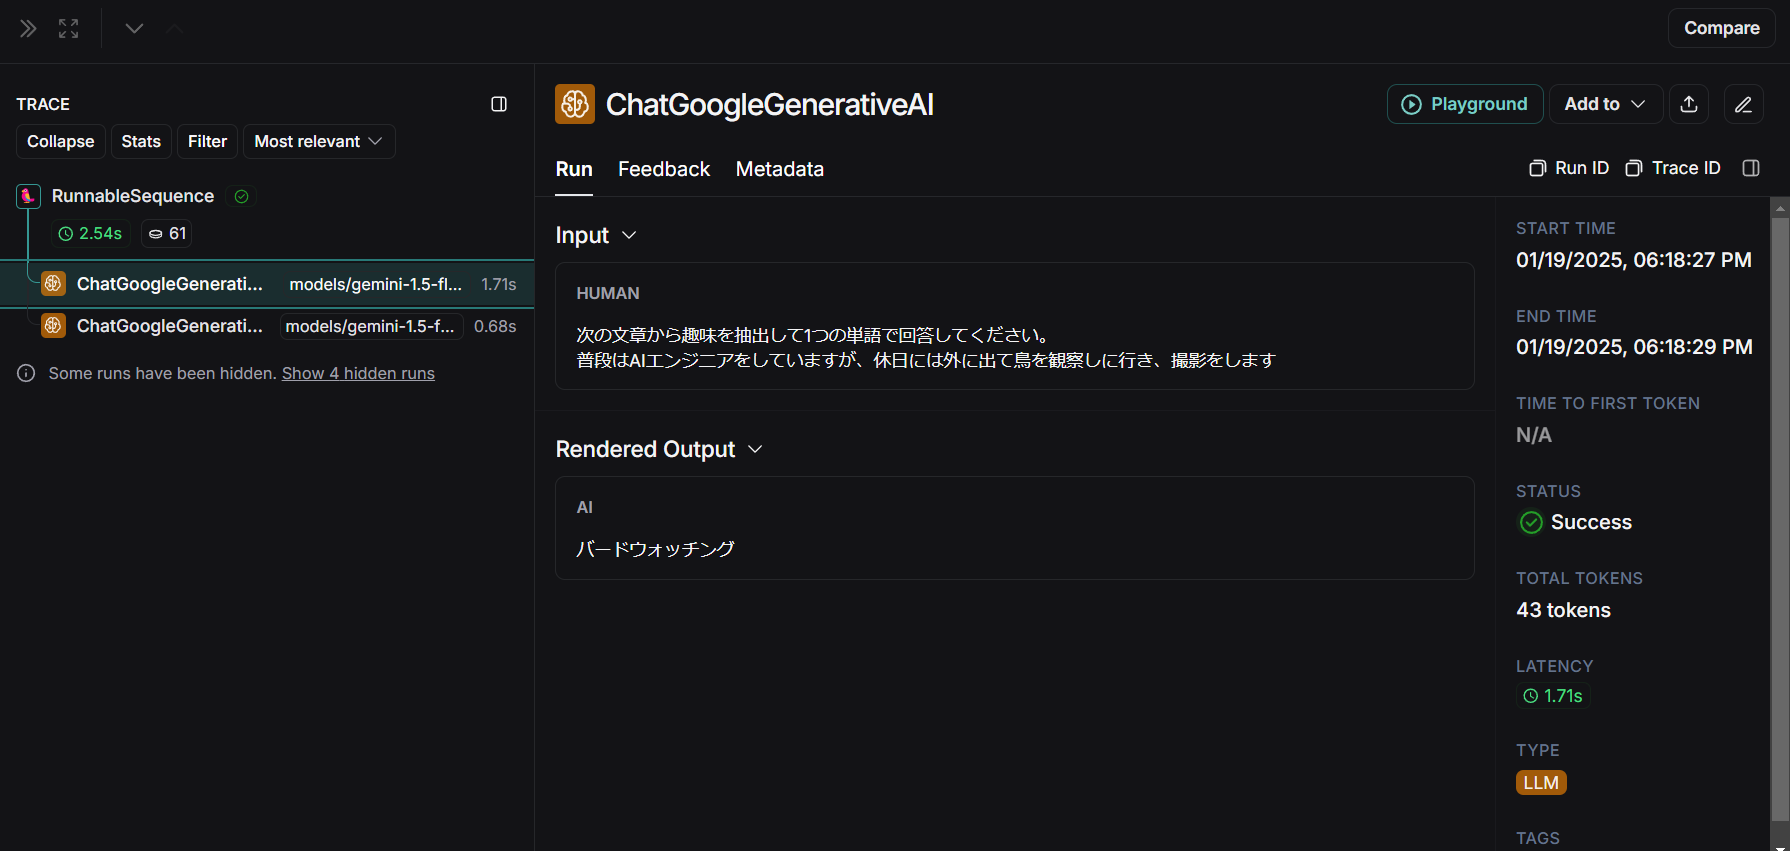Click the fullscreen expand icon
The image size is (1790, 851).
pos(68,28)
